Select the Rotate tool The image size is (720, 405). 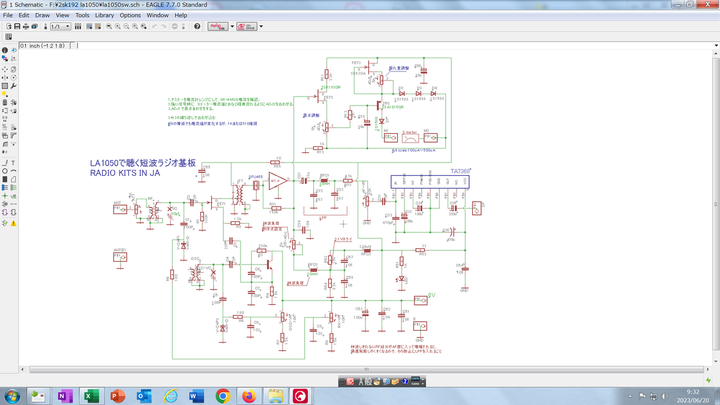[14, 77]
